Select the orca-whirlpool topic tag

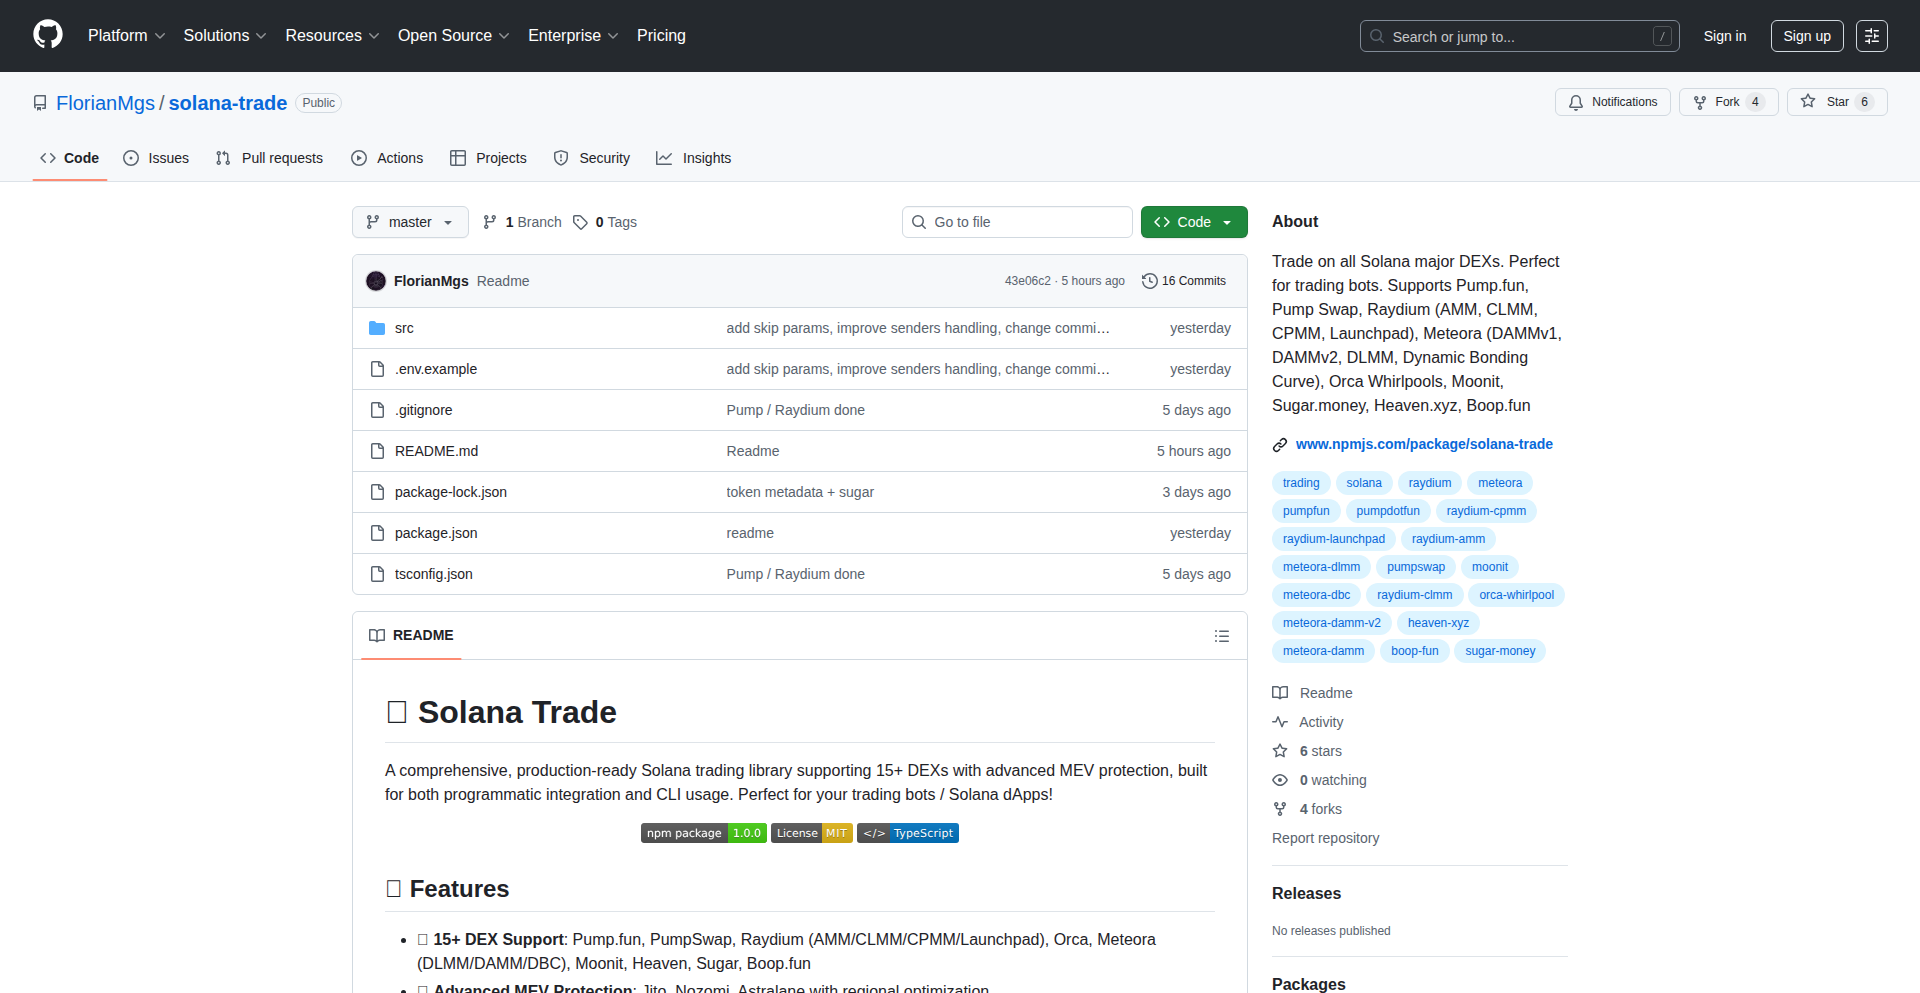point(1516,595)
